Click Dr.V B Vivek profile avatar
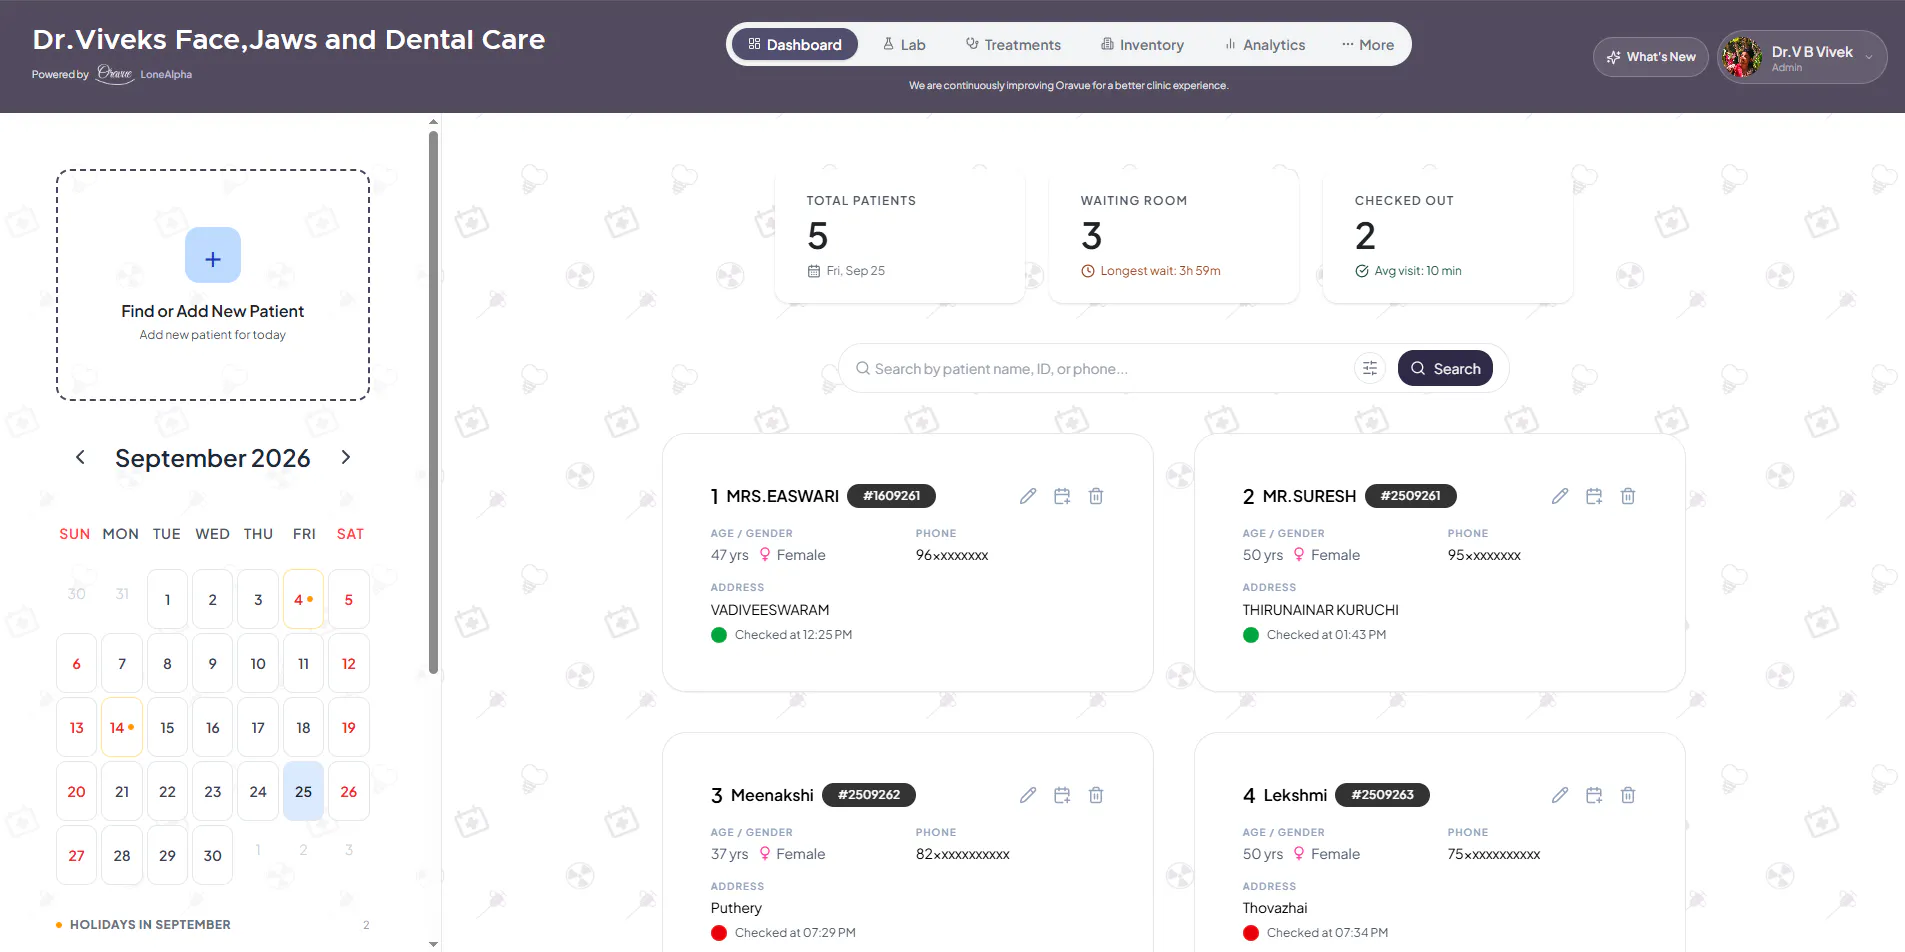The height and width of the screenshot is (952, 1905). (1742, 57)
